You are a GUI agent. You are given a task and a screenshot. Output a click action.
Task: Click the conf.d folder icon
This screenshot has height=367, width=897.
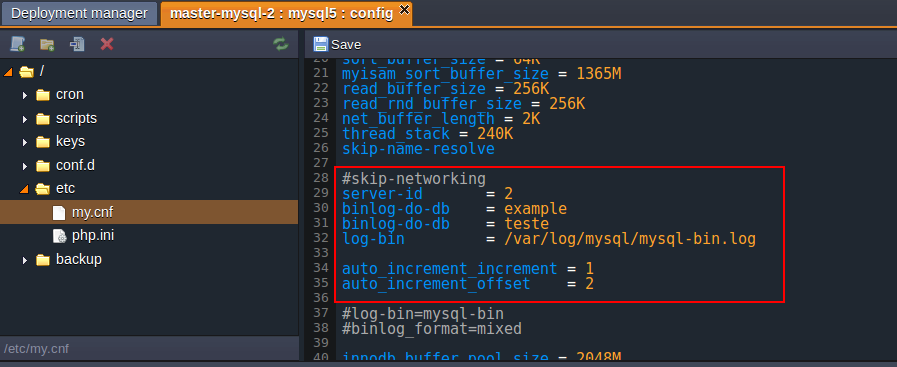43,166
